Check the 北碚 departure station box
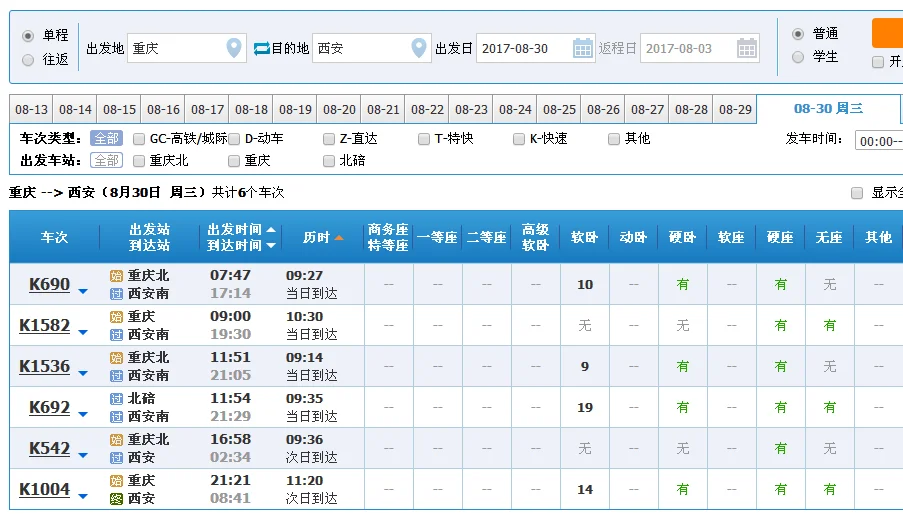This screenshot has height=514, width=903. click(329, 161)
